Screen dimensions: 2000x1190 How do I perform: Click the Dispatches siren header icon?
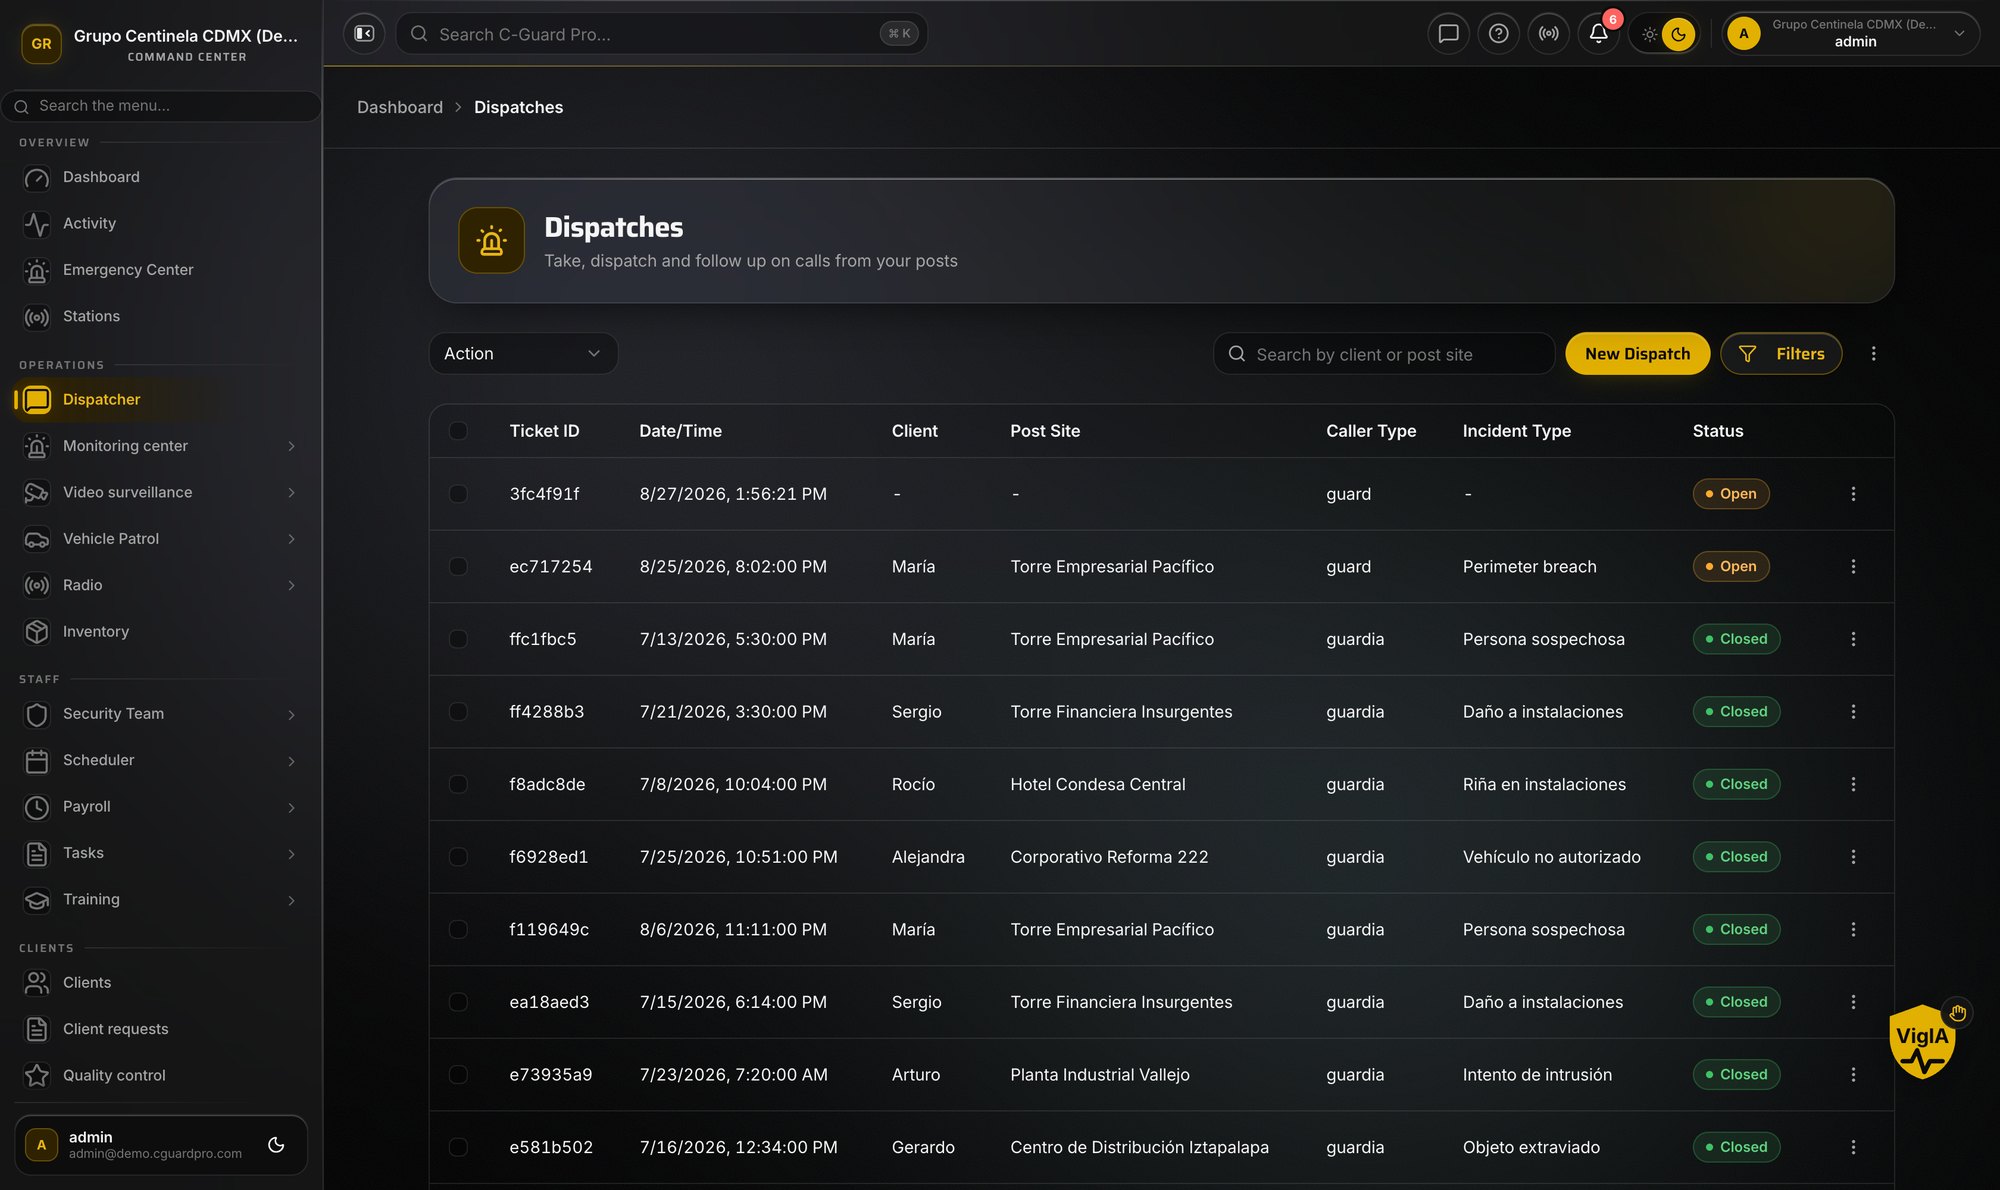(x=491, y=241)
